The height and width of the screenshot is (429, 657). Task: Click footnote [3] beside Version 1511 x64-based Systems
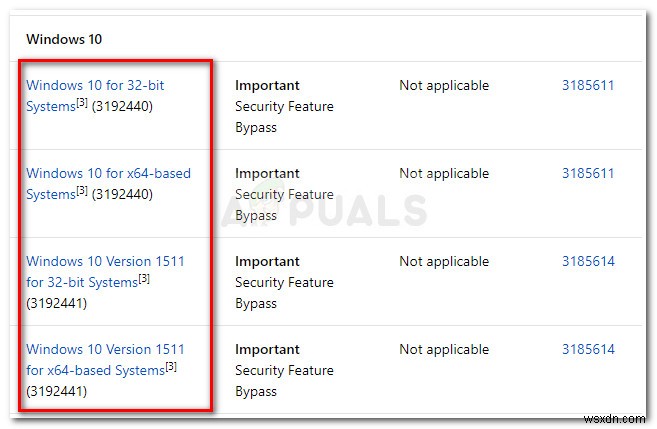(171, 368)
